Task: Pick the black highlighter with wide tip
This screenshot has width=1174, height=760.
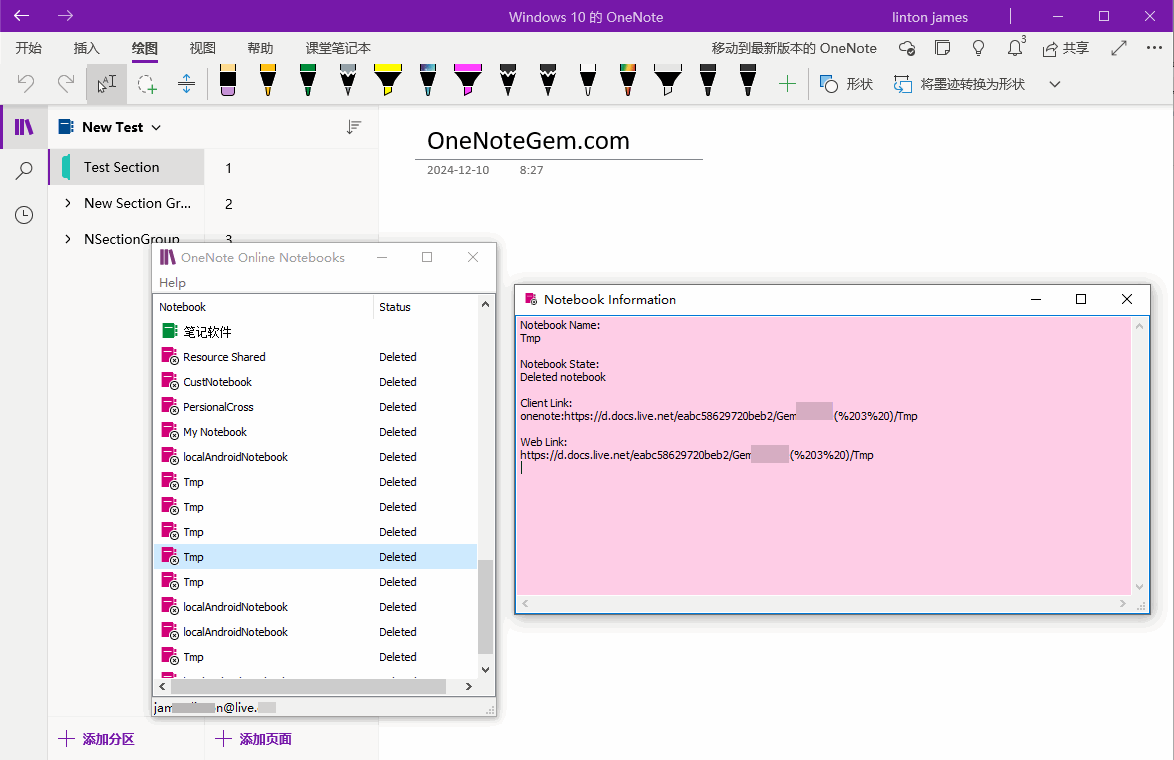Action: pos(667,80)
